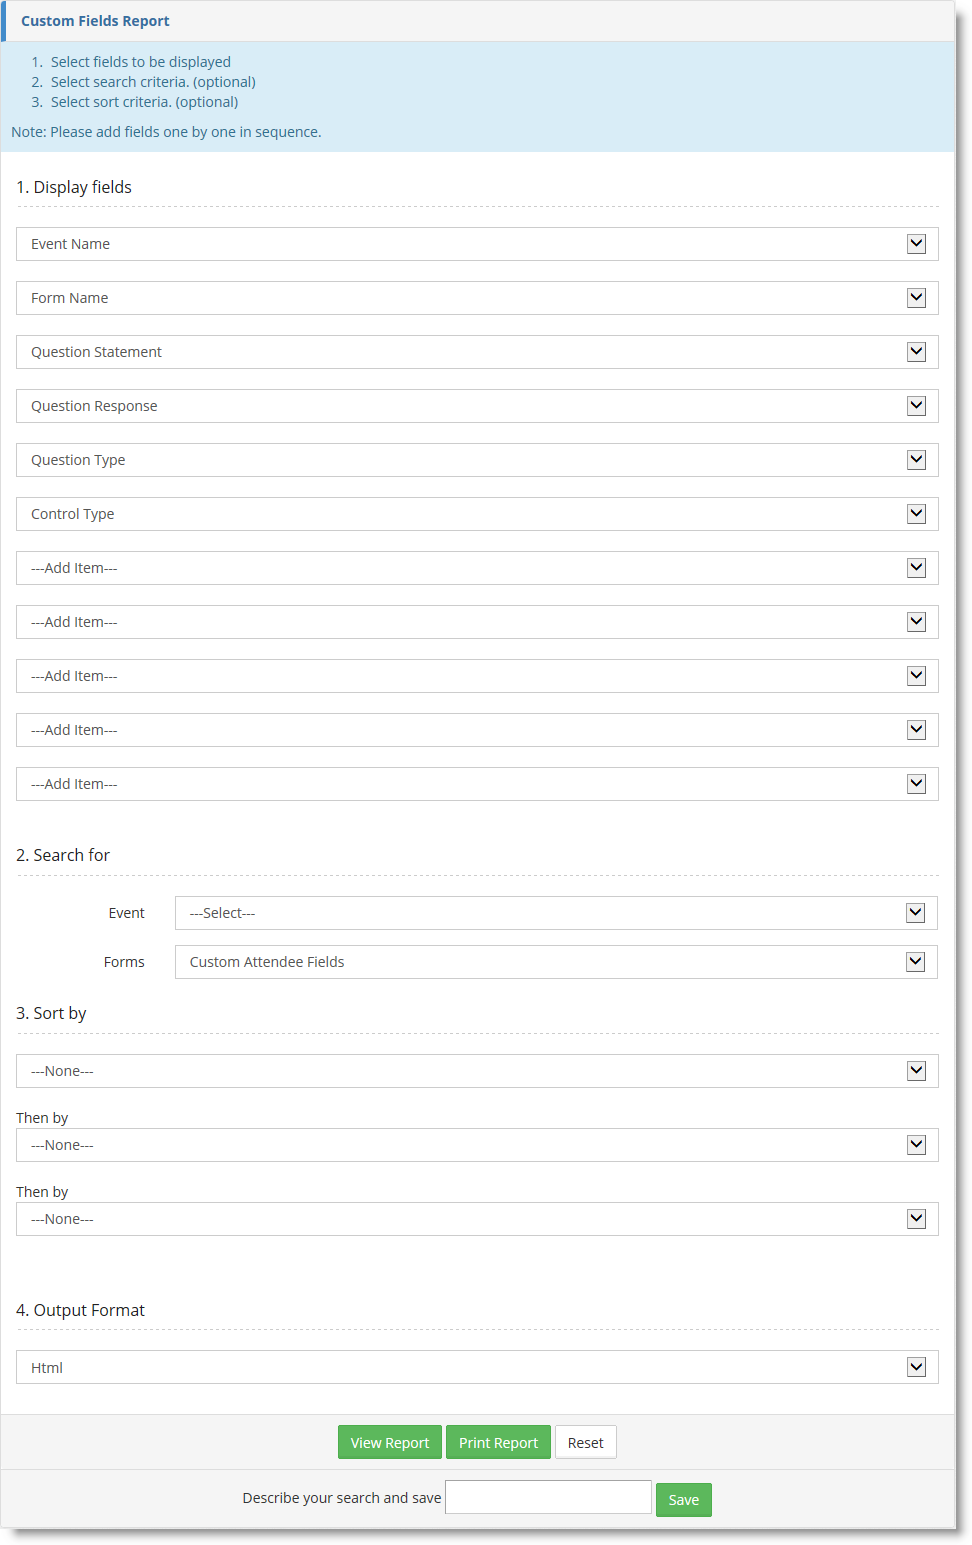972x1545 pixels.
Task: Change the Html output format dropdown
Action: (477, 1367)
